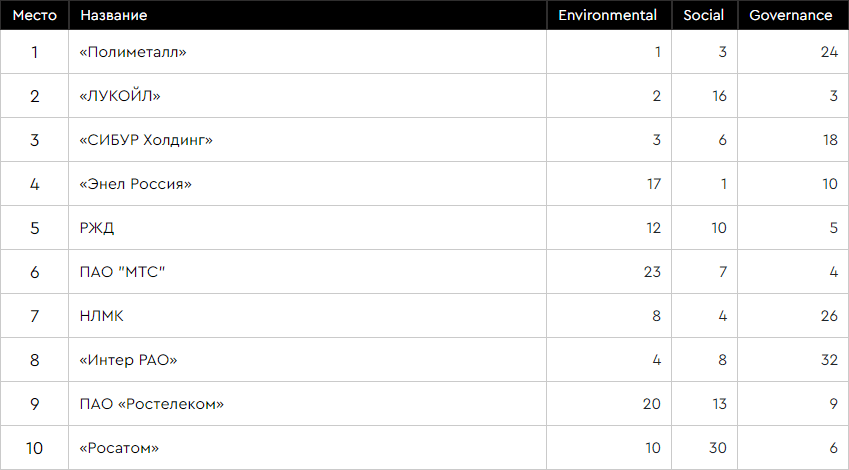Image resolution: width=849 pixels, height=470 pixels.
Task: Click the ПАО "МТС" name cell
Action: (121, 272)
